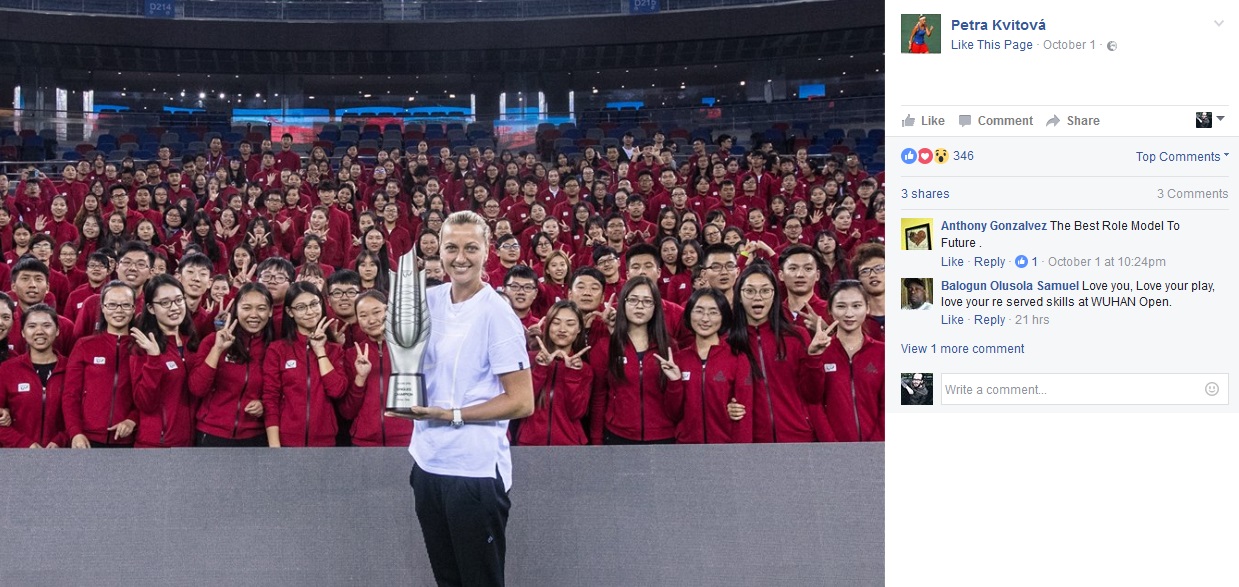Click the Like thumbs-up icon under the post
This screenshot has width=1239, height=587.
click(908, 120)
